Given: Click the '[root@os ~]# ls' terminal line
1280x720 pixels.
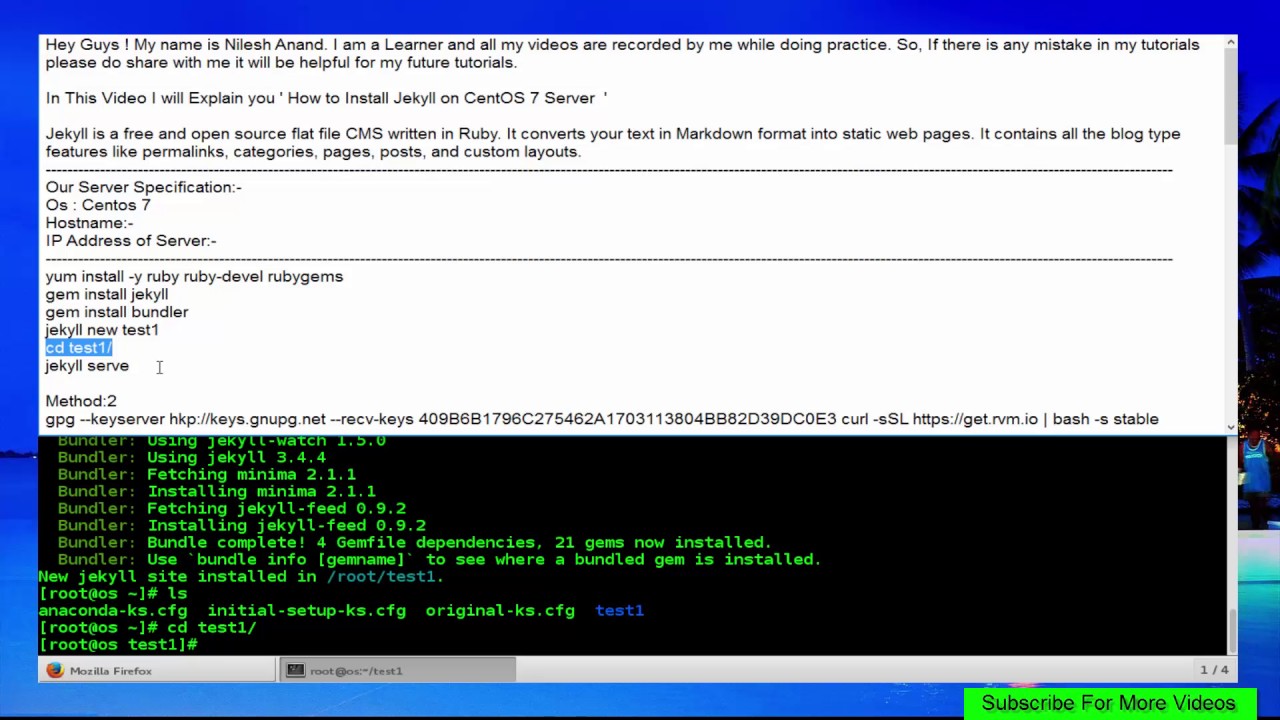Looking at the screenshot, I should (112, 593).
